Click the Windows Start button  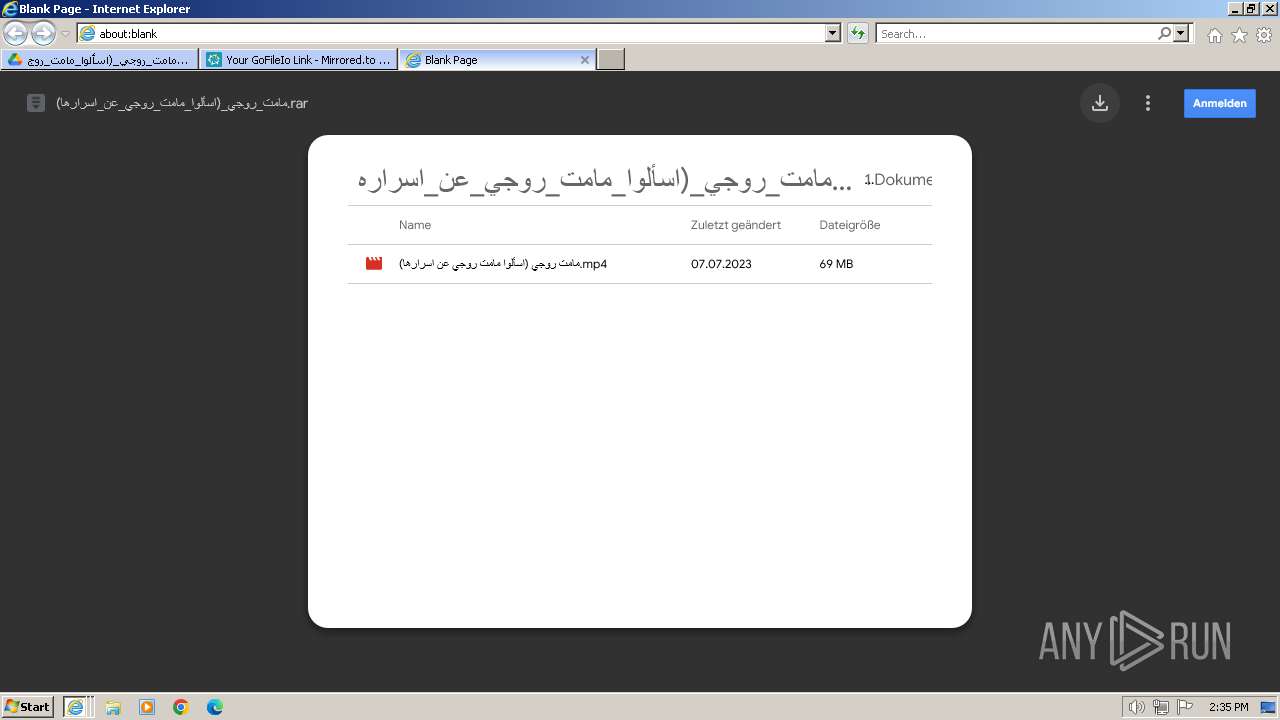tap(28, 706)
